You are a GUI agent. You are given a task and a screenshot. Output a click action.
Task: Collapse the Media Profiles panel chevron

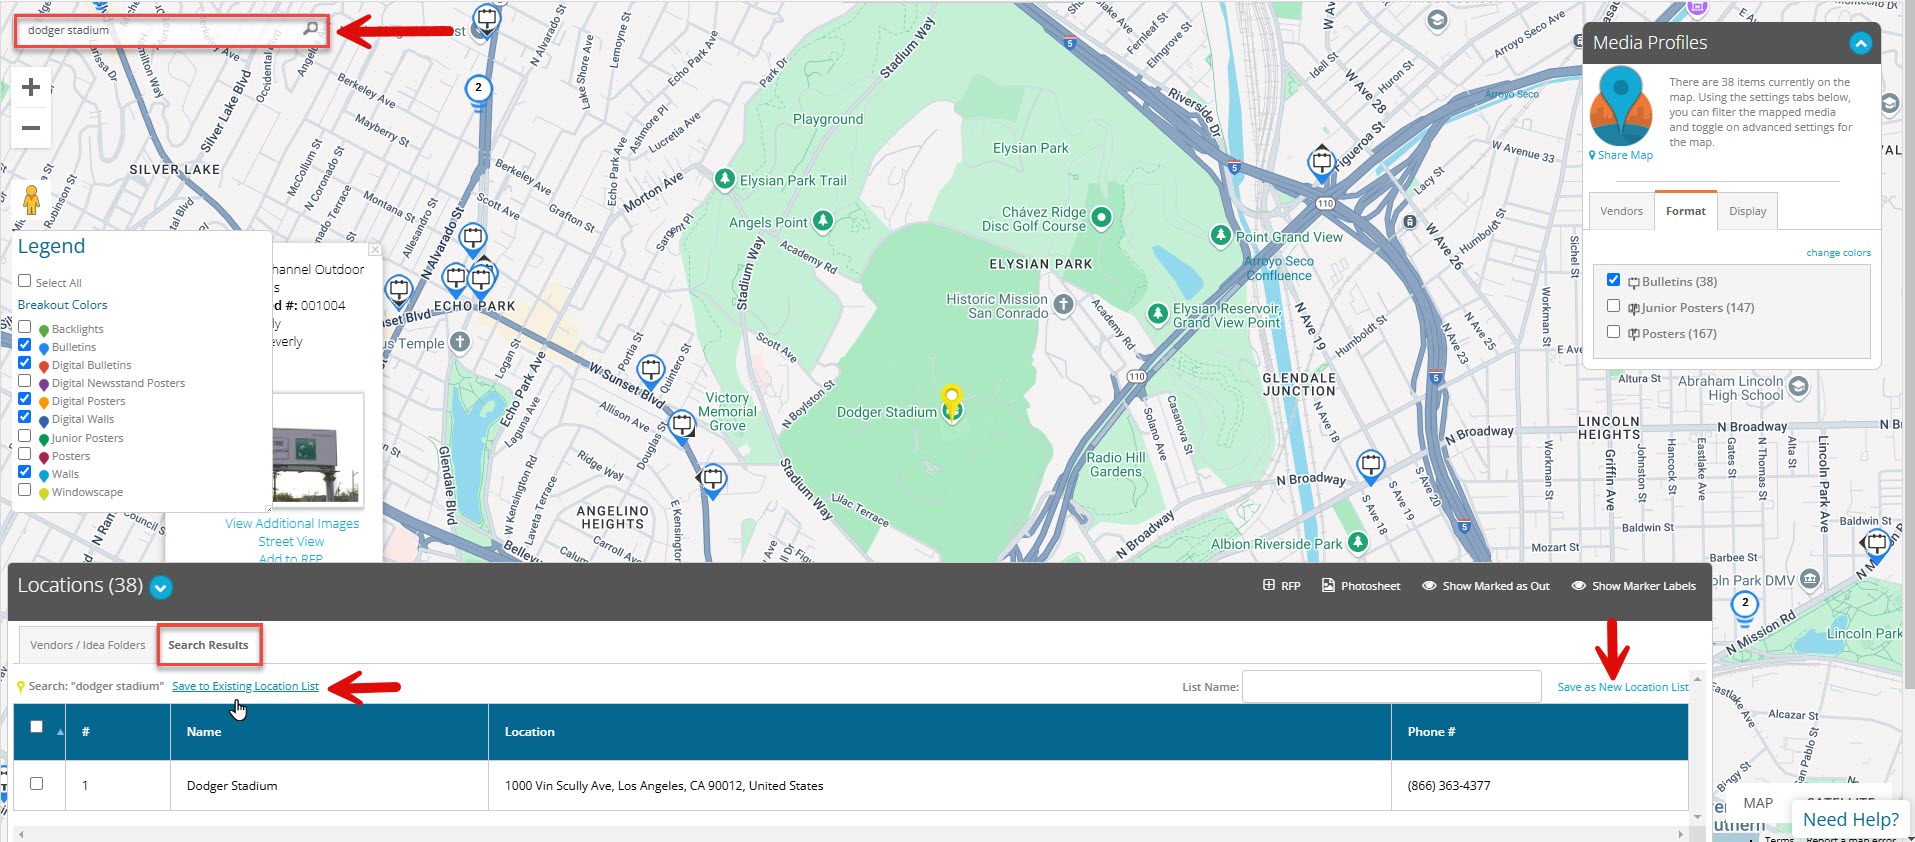(1860, 43)
